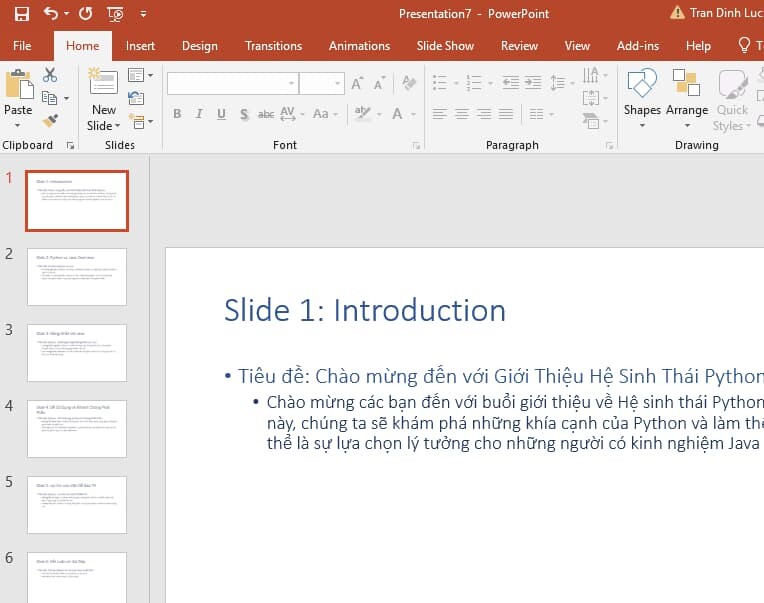Toggle Underline formatting

(x=221, y=114)
